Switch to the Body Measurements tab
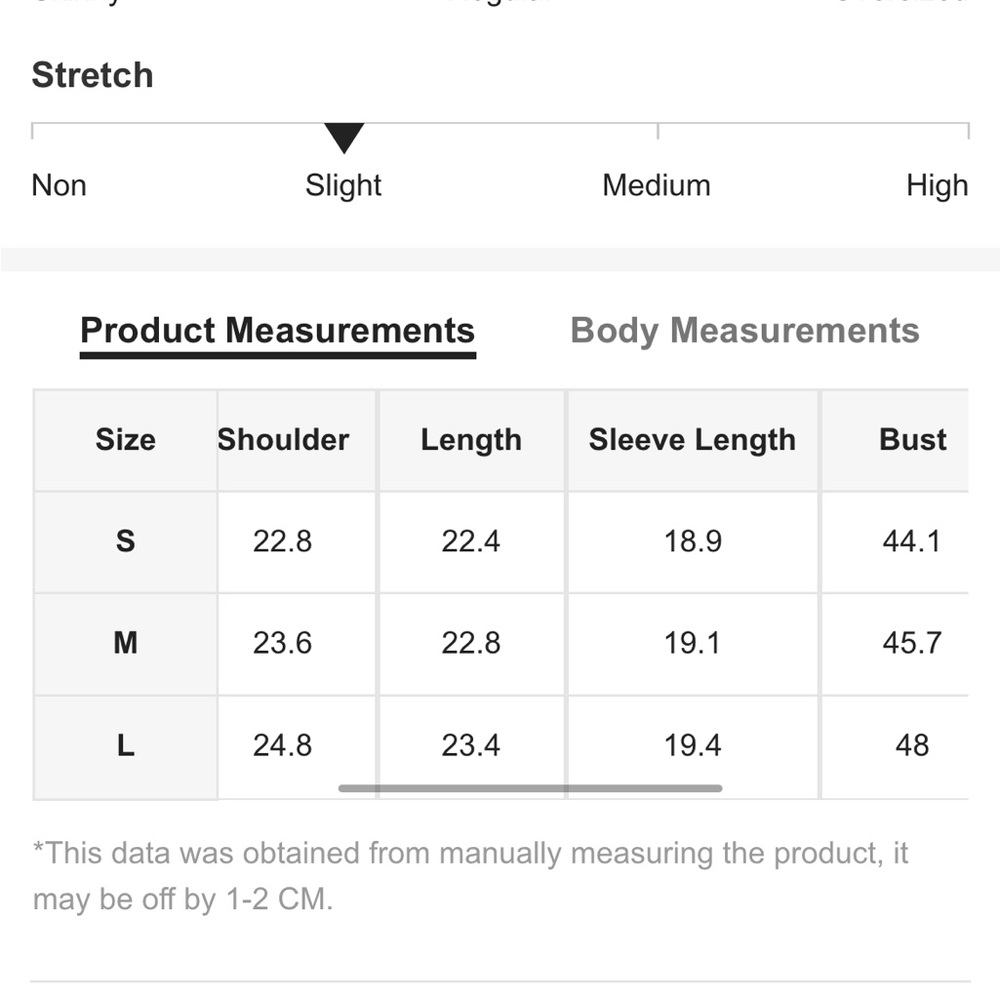Screen dimensions: 1000x1000 click(x=744, y=331)
